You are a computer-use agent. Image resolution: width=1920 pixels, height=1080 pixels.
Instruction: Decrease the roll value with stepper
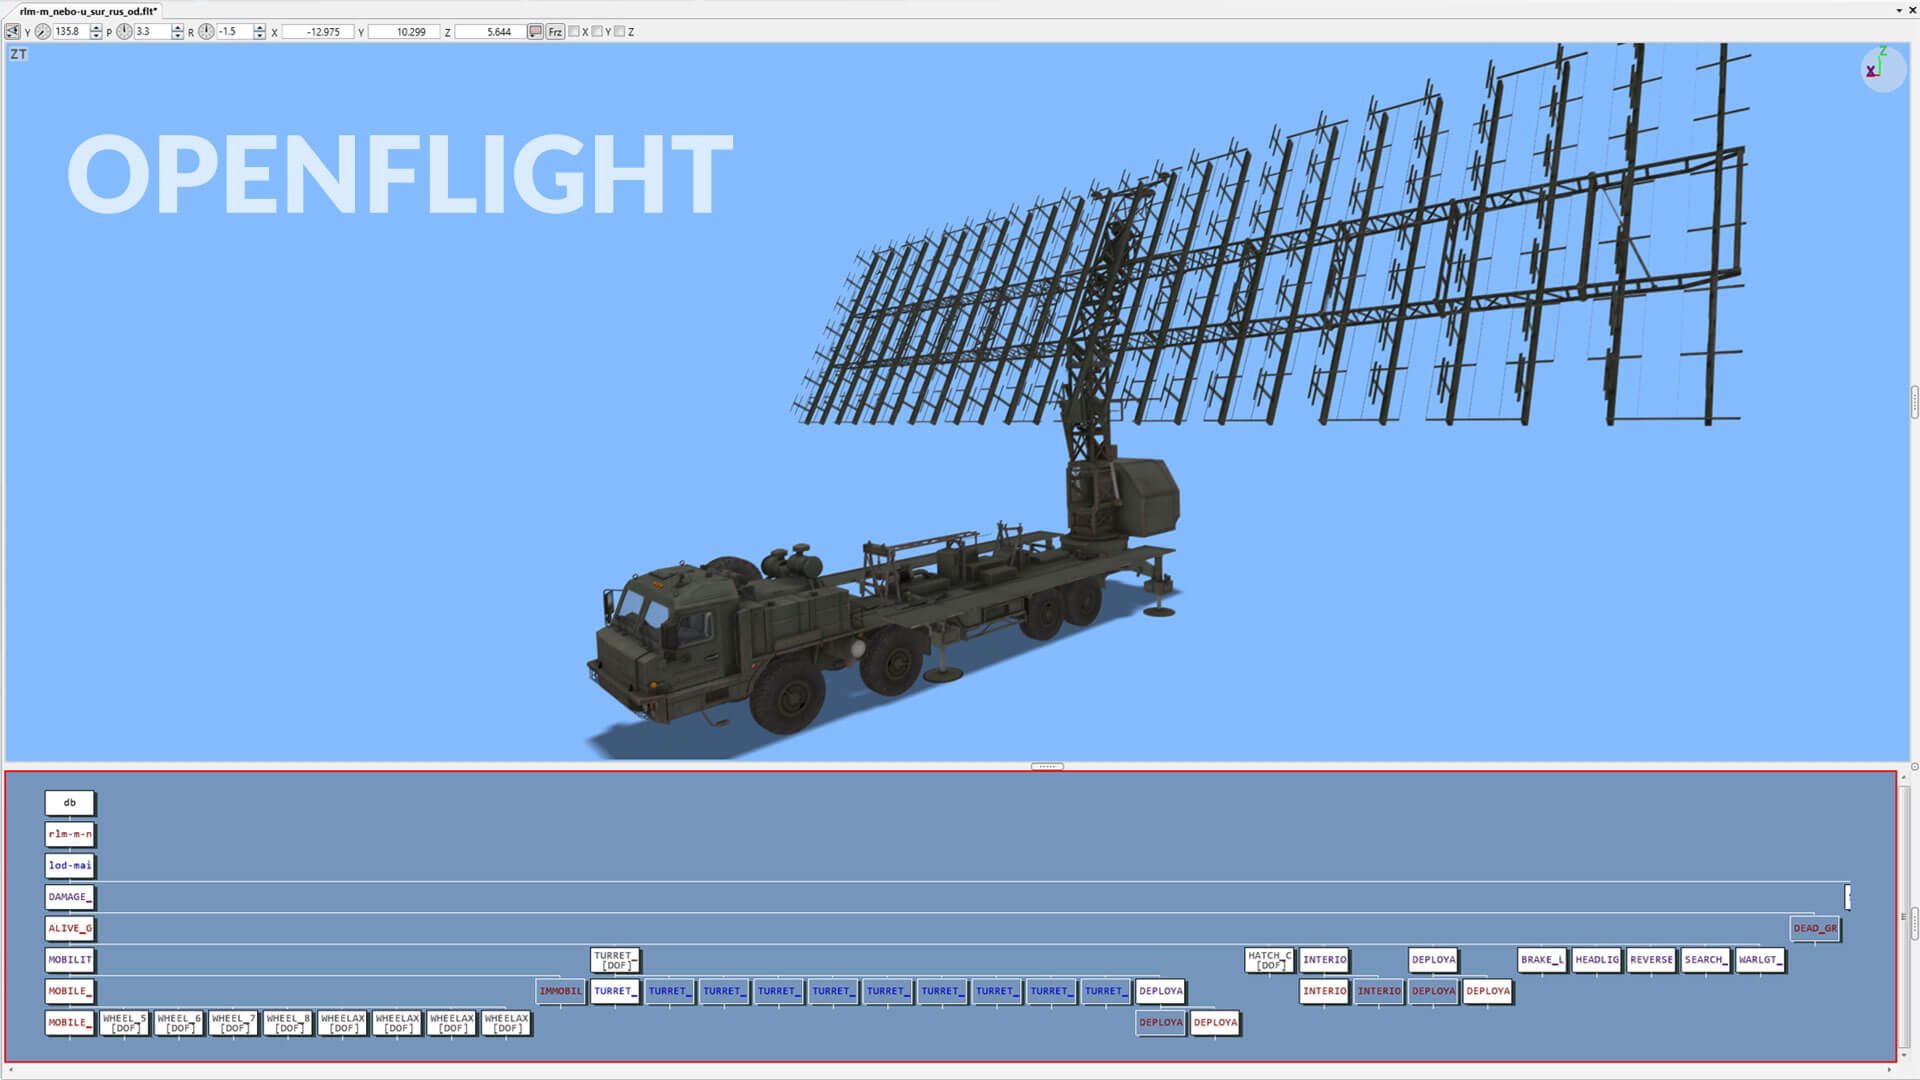pos(260,36)
